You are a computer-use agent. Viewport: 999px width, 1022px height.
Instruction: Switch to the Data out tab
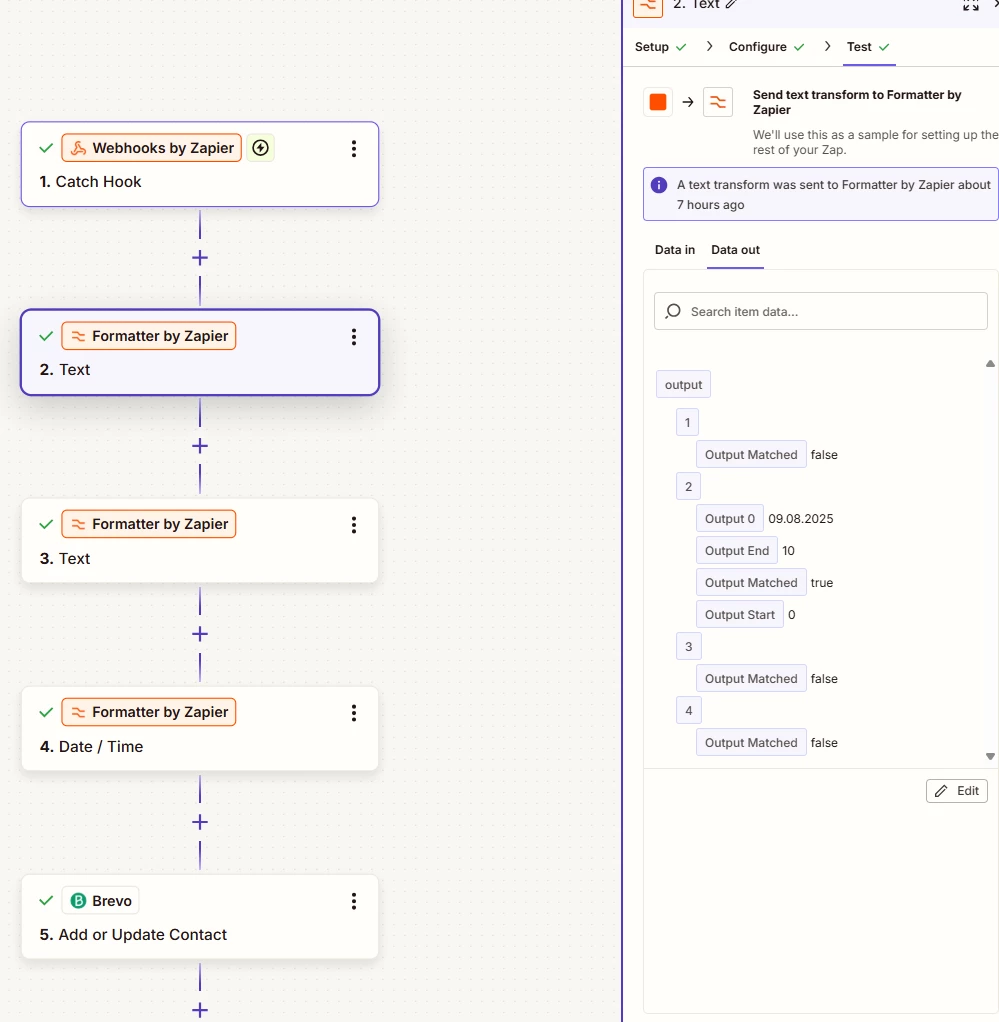[x=735, y=250]
